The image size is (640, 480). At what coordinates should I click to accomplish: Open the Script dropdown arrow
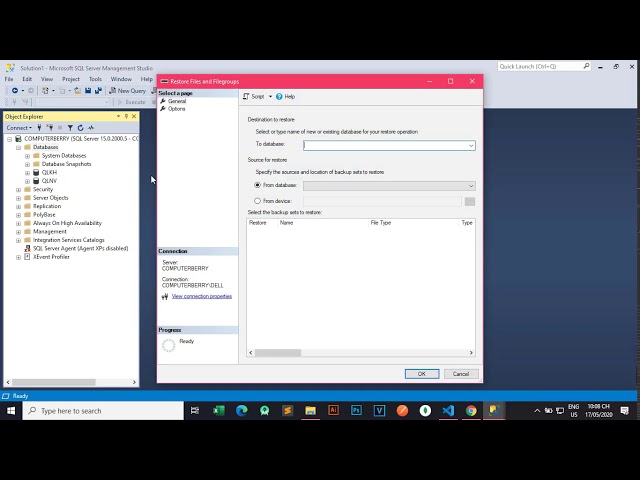pos(270,97)
